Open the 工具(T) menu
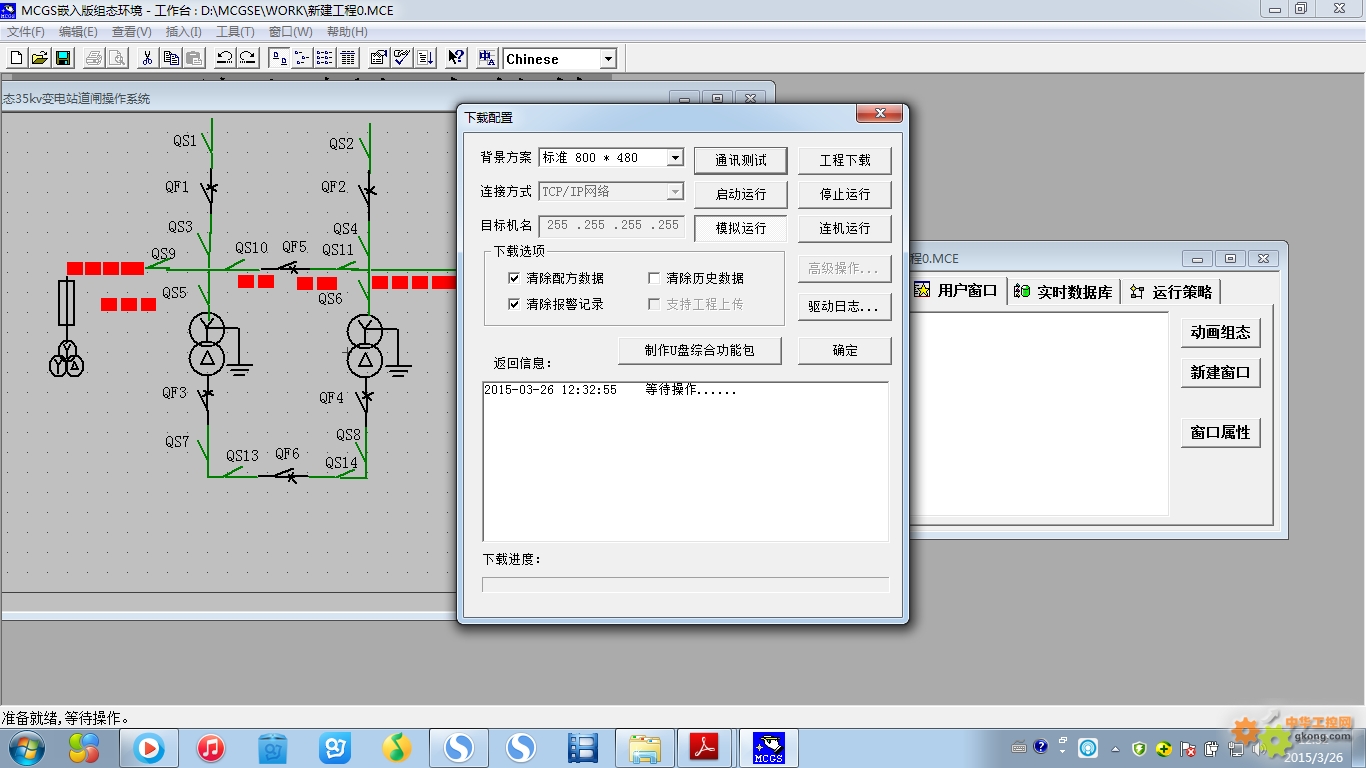 coord(235,32)
